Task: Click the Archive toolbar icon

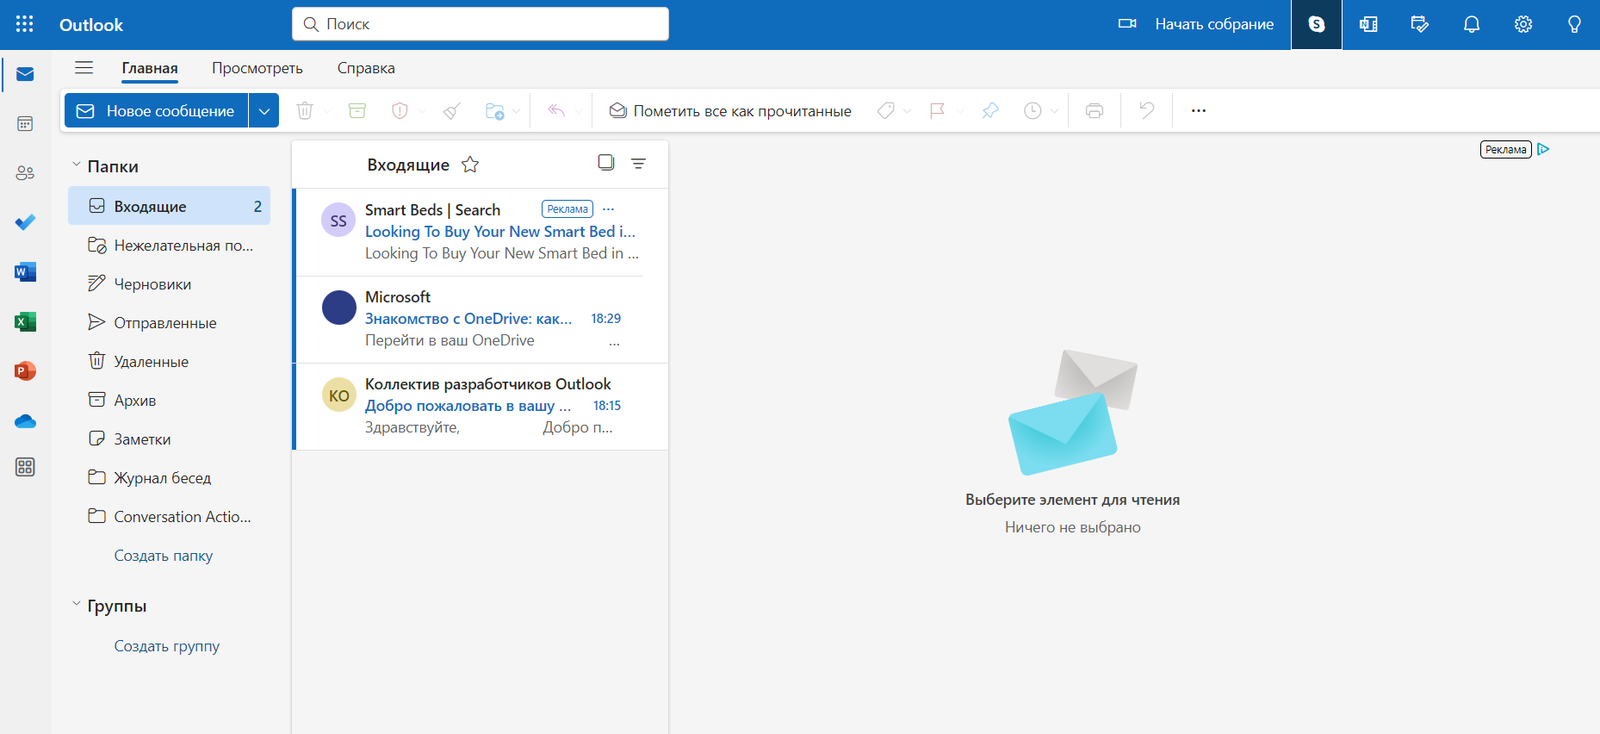Action: (357, 111)
